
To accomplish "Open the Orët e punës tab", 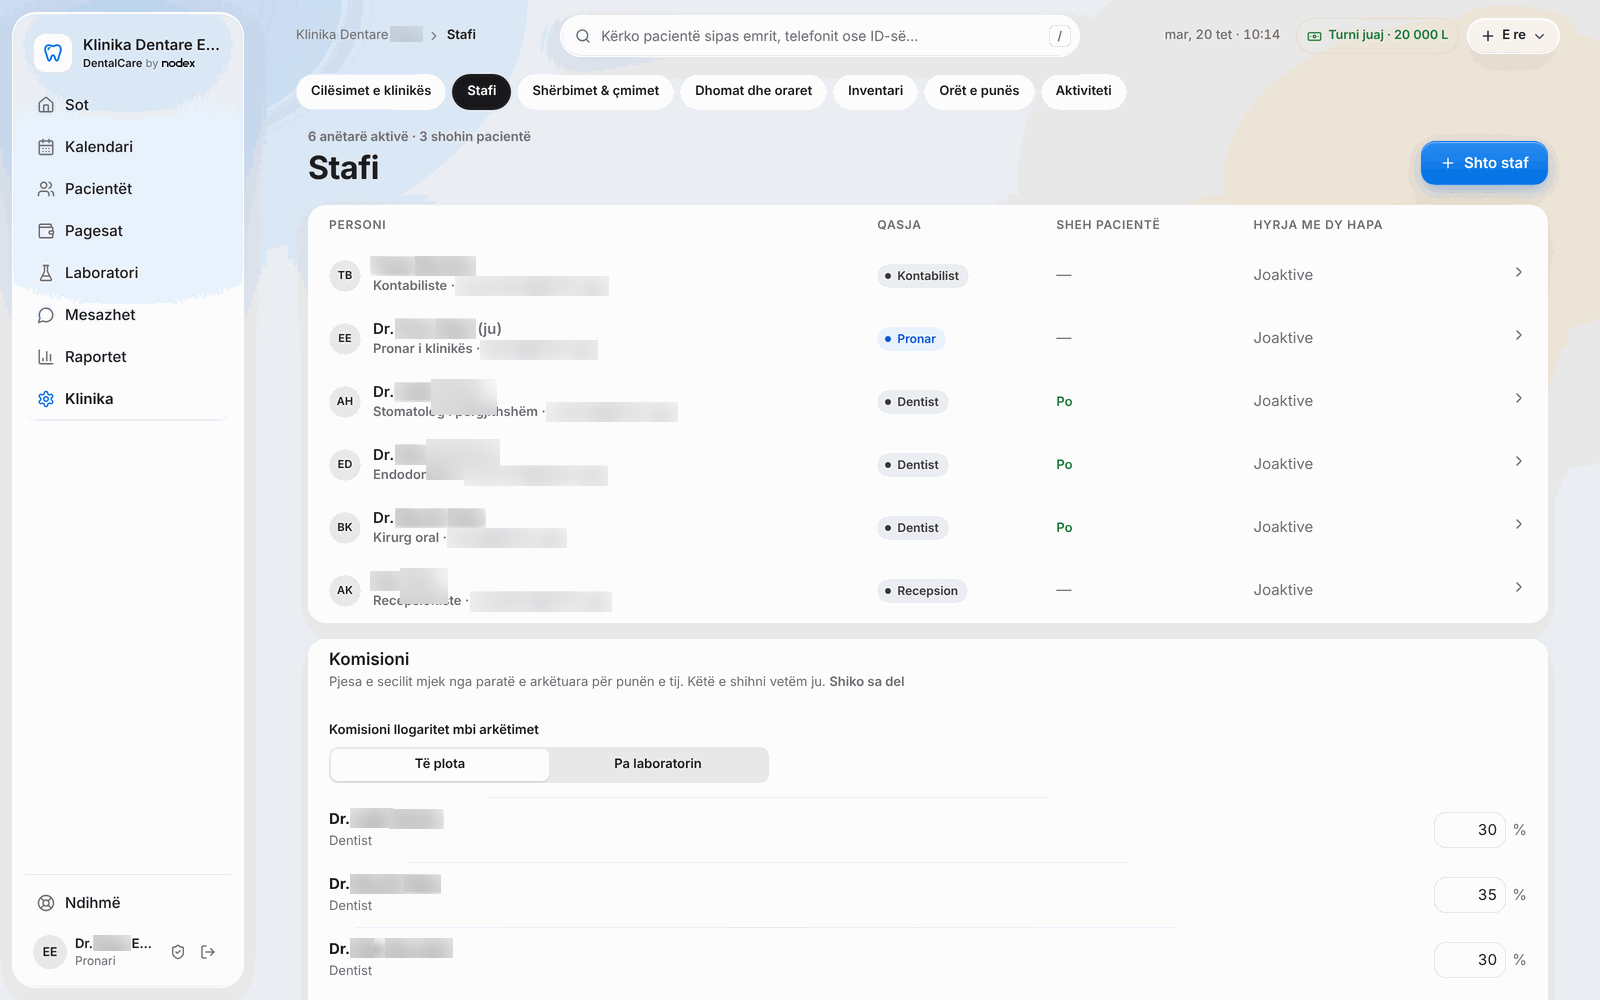I will [979, 91].
